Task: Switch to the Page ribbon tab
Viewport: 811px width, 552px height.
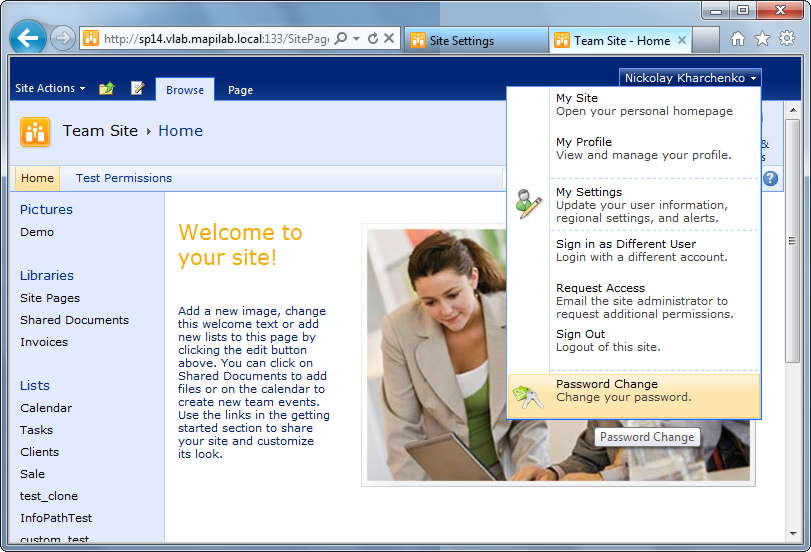Action: point(240,90)
